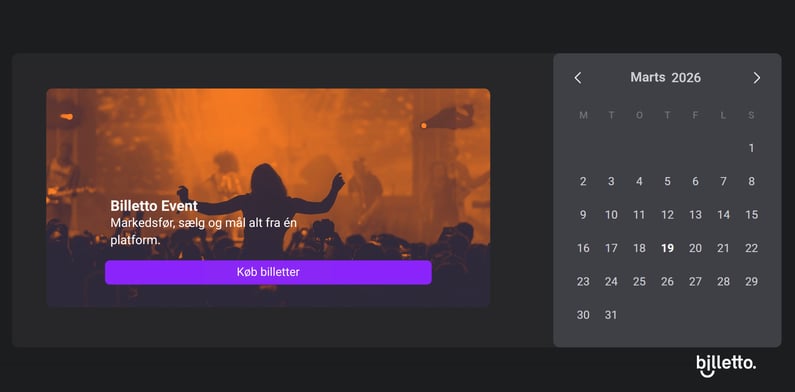Viewport: 795px width, 392px height.
Task: Select date 15 in March
Action: pos(751,215)
